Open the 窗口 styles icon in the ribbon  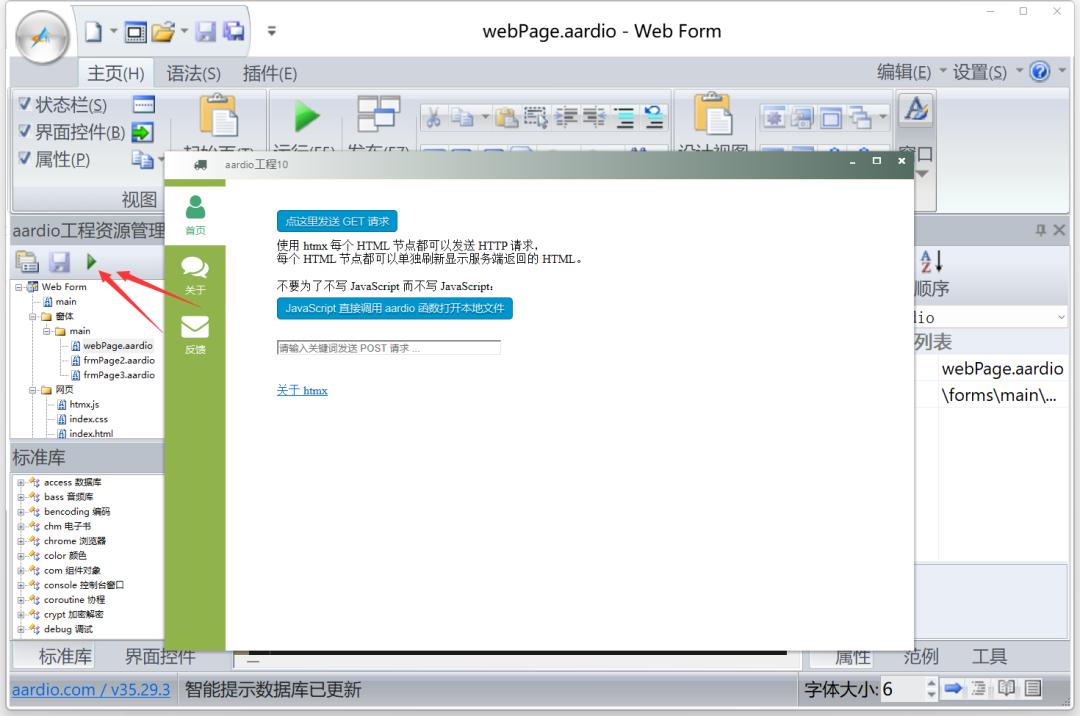tap(916, 110)
